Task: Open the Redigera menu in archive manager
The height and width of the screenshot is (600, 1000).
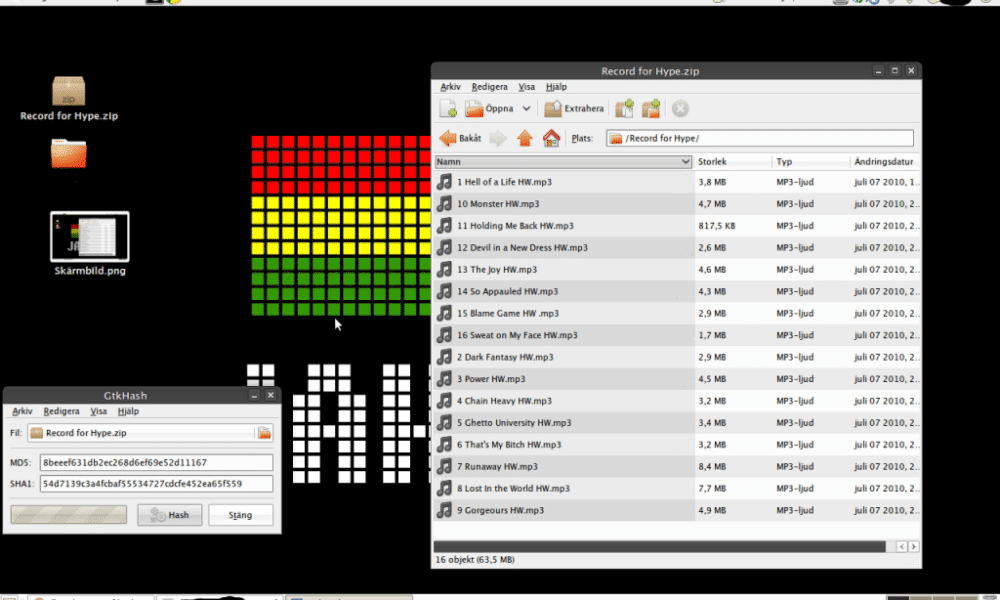Action: tap(489, 87)
